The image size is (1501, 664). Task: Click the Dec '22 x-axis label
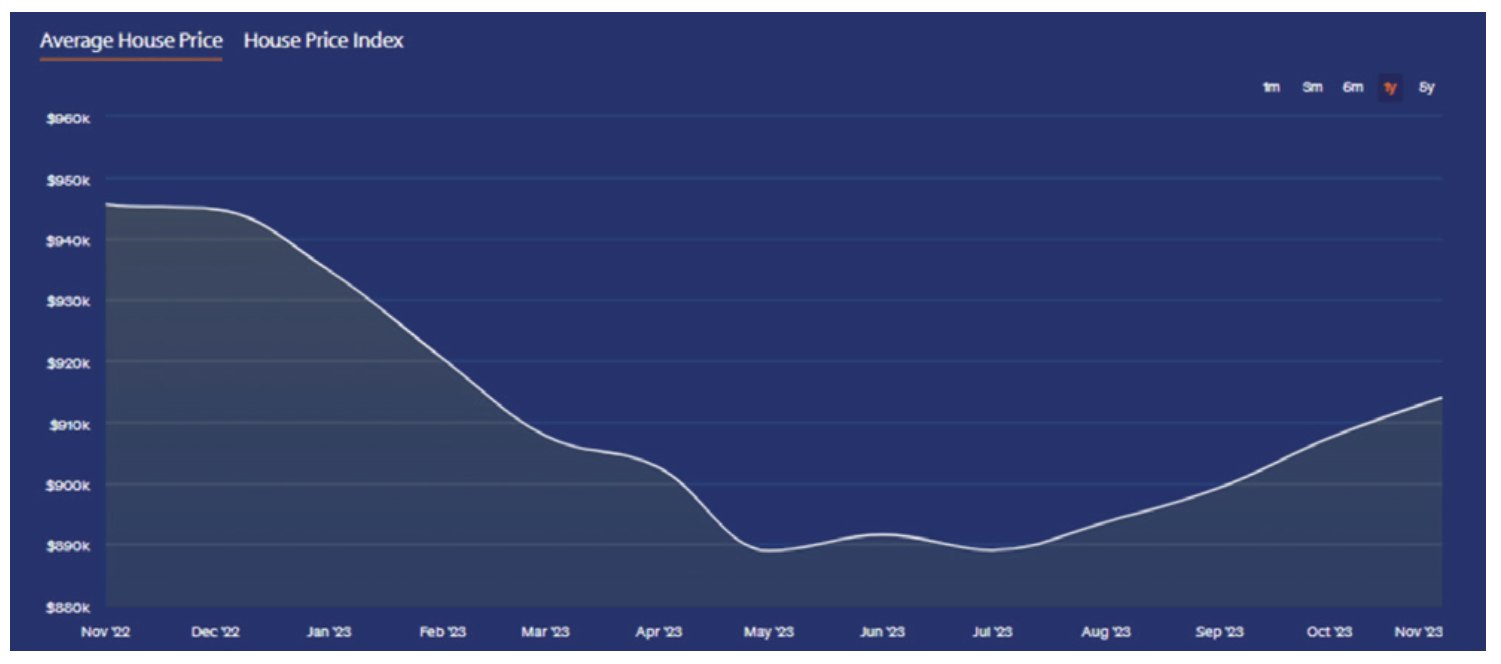click(x=217, y=632)
